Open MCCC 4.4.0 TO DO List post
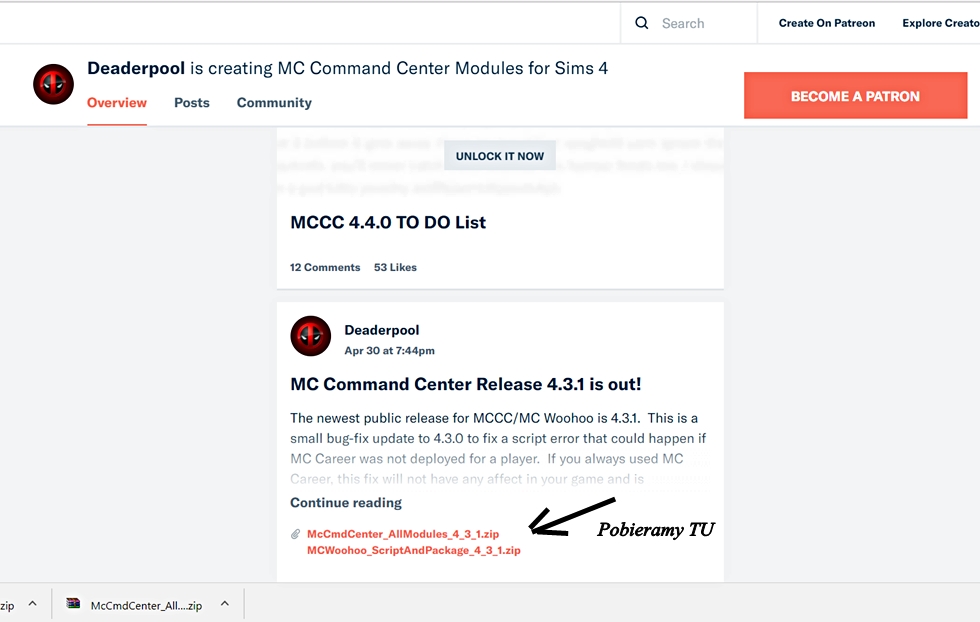Viewport: 980px width, 622px height. point(388,223)
